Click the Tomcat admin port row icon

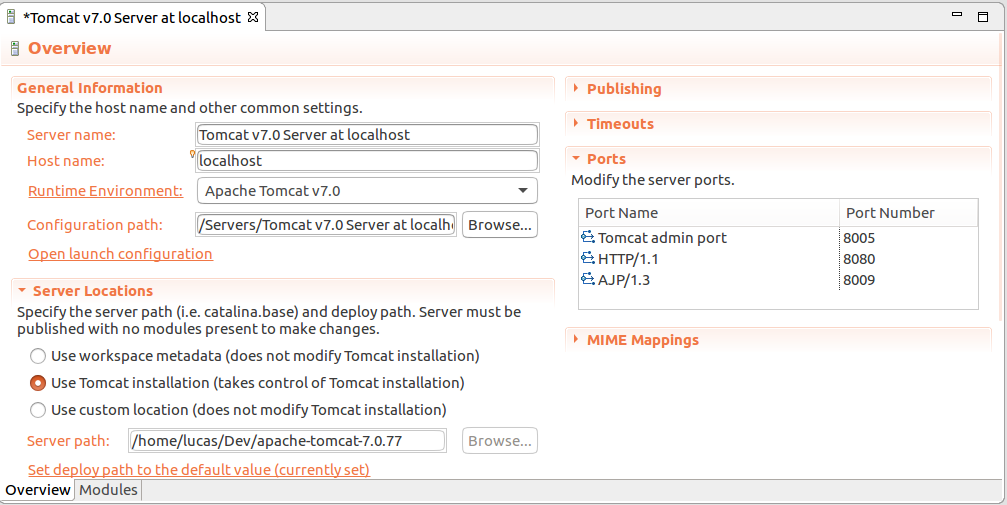[x=588, y=237]
